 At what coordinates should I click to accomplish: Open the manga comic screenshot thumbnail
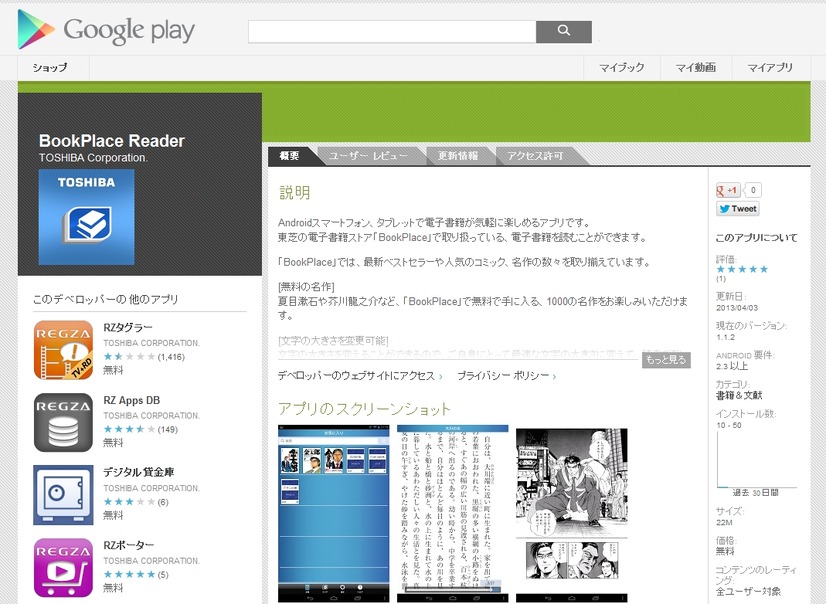click(x=572, y=515)
